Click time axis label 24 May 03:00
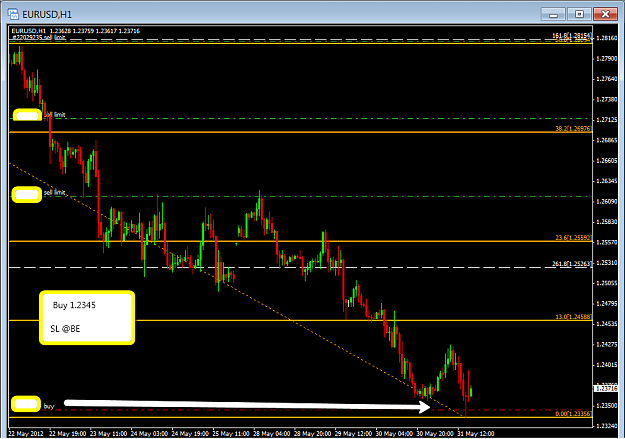Viewport: 625px width, 439px height. 149,433
